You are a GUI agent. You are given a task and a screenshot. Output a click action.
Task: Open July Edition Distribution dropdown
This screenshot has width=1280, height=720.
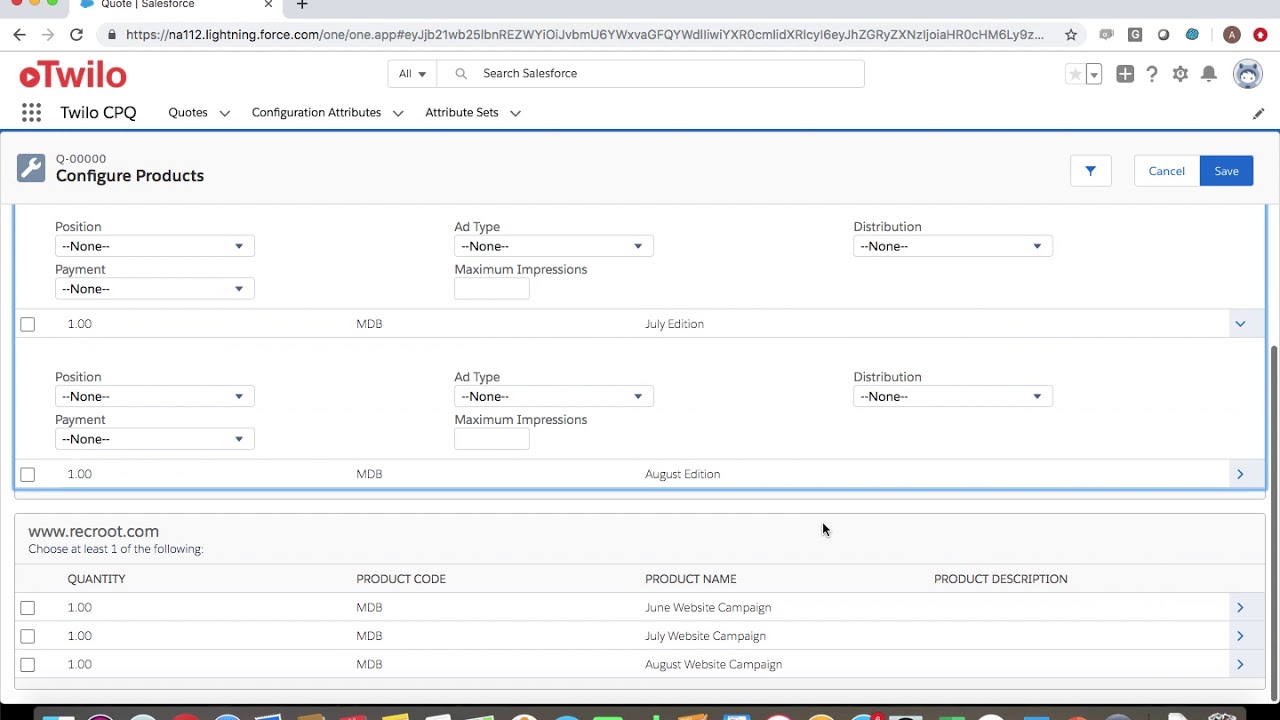[x=953, y=397]
